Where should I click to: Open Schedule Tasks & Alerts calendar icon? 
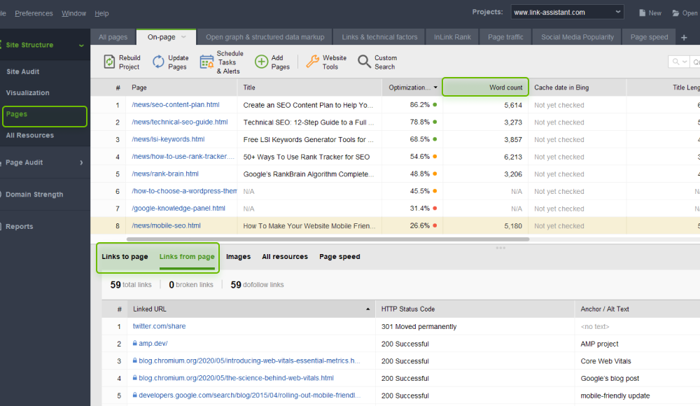pos(206,62)
